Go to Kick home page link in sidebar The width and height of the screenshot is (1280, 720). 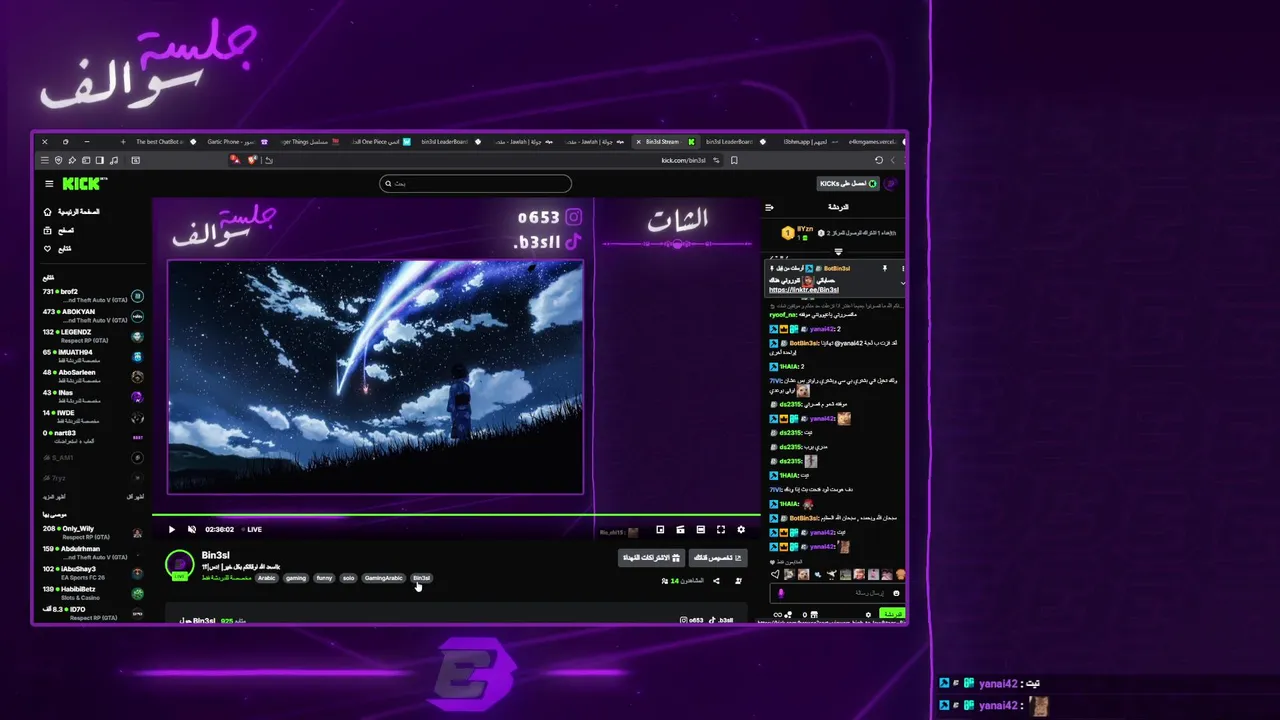tap(73, 212)
